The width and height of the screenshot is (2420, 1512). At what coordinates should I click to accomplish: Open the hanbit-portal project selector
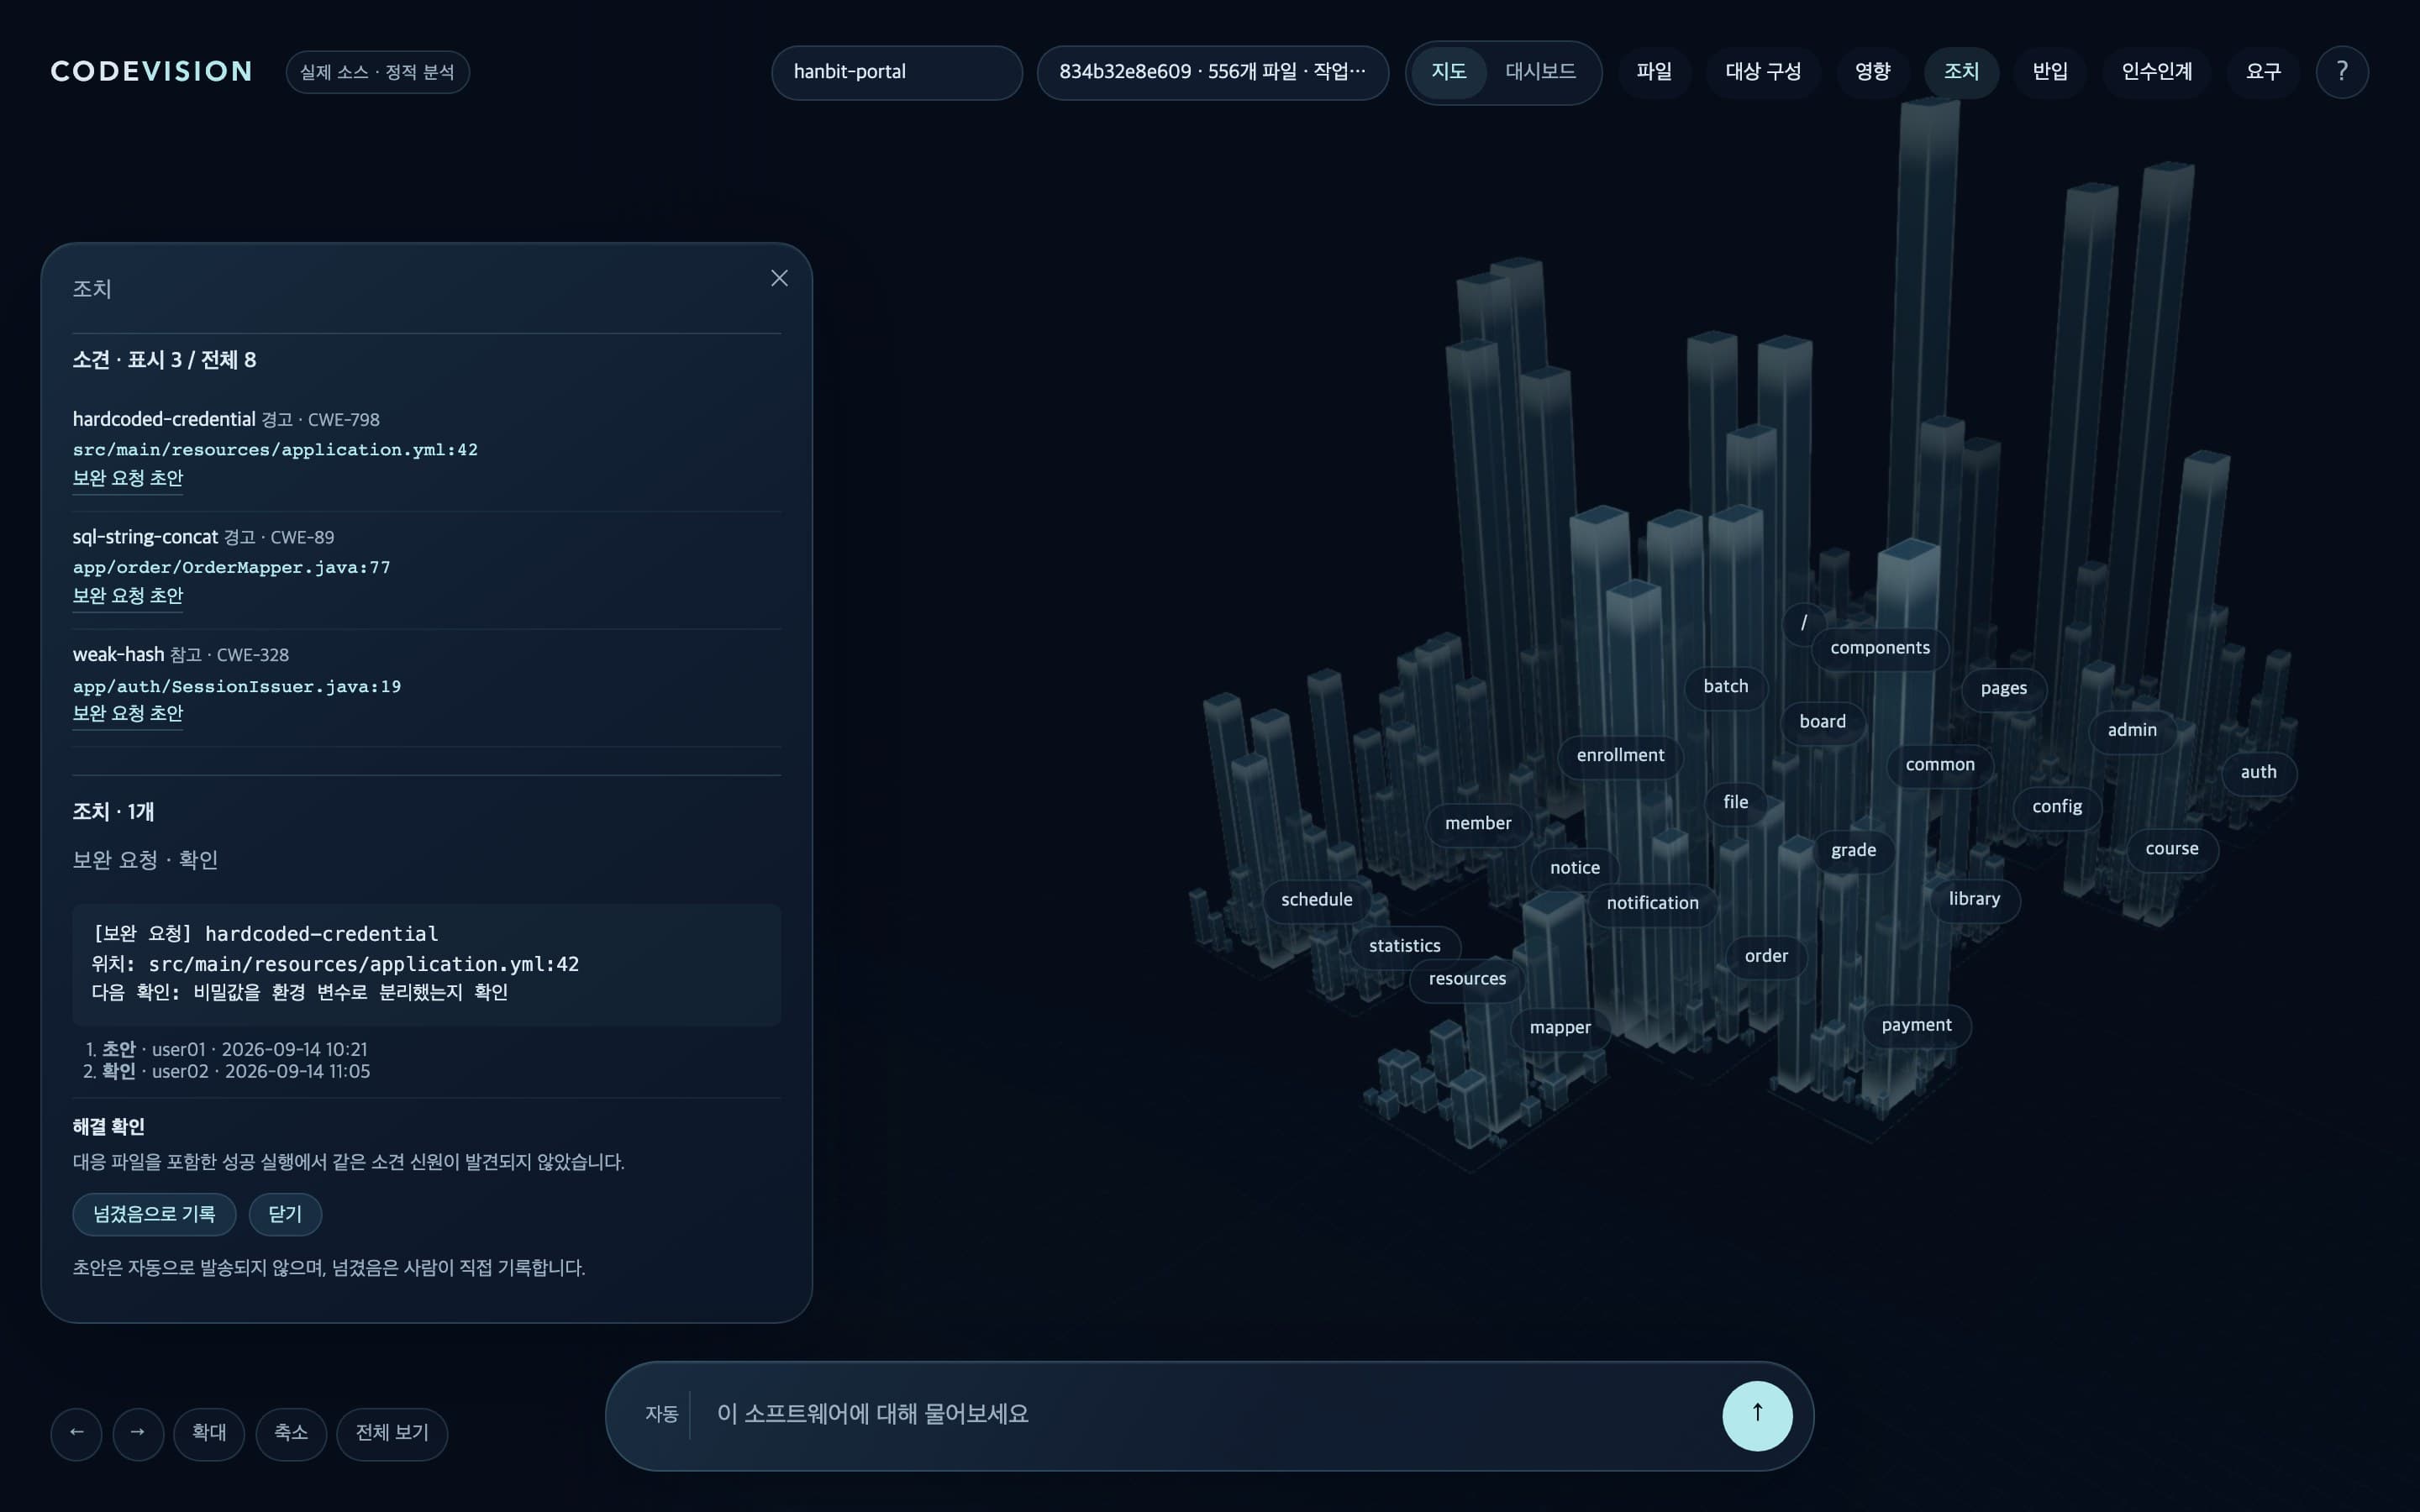click(x=896, y=72)
